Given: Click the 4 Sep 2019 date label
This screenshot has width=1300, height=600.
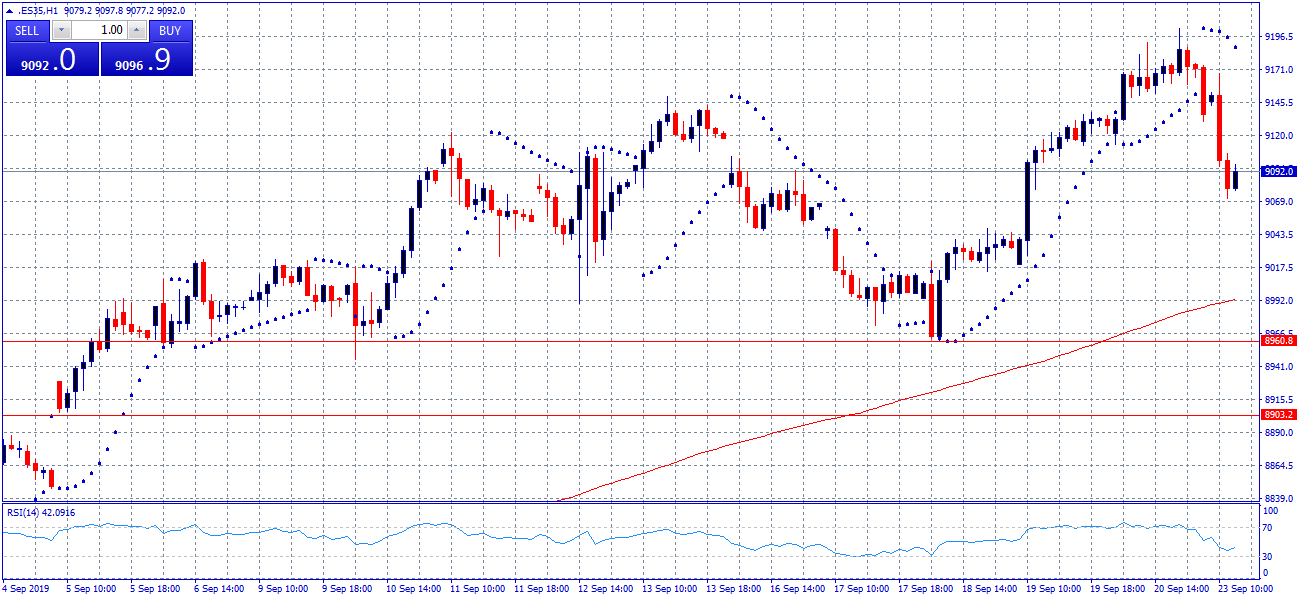Looking at the screenshot, I should tap(27, 589).
